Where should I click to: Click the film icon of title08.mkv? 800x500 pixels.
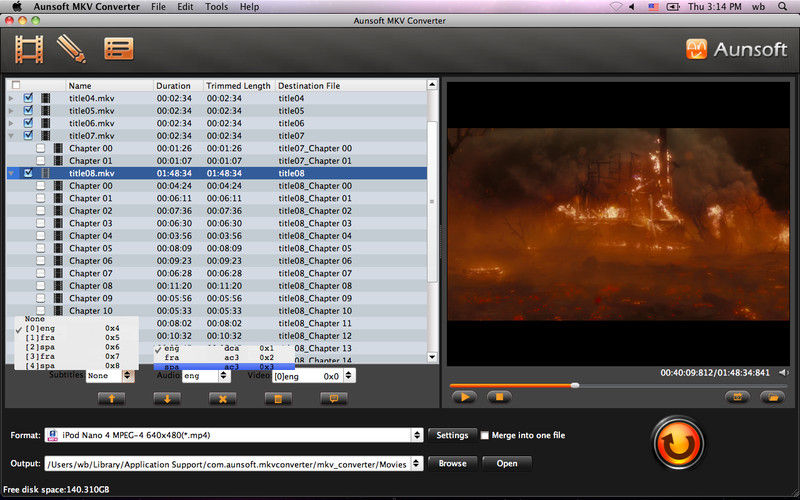click(x=46, y=173)
